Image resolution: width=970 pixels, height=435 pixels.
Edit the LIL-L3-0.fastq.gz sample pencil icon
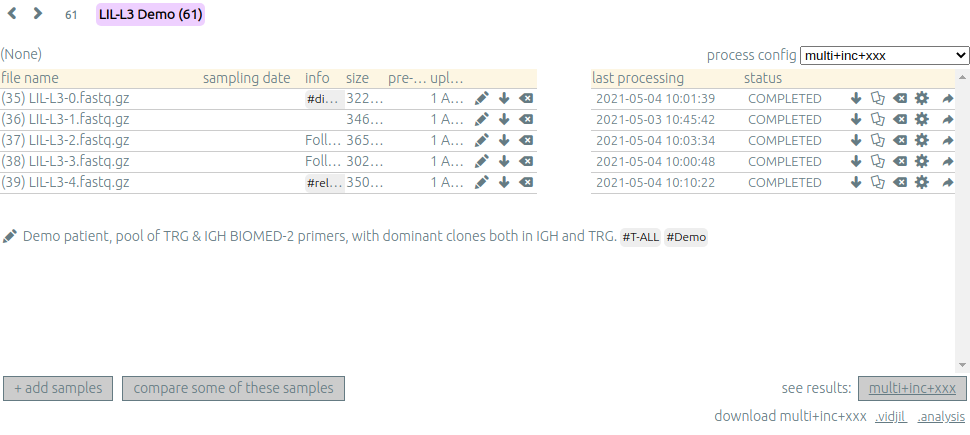(x=482, y=98)
